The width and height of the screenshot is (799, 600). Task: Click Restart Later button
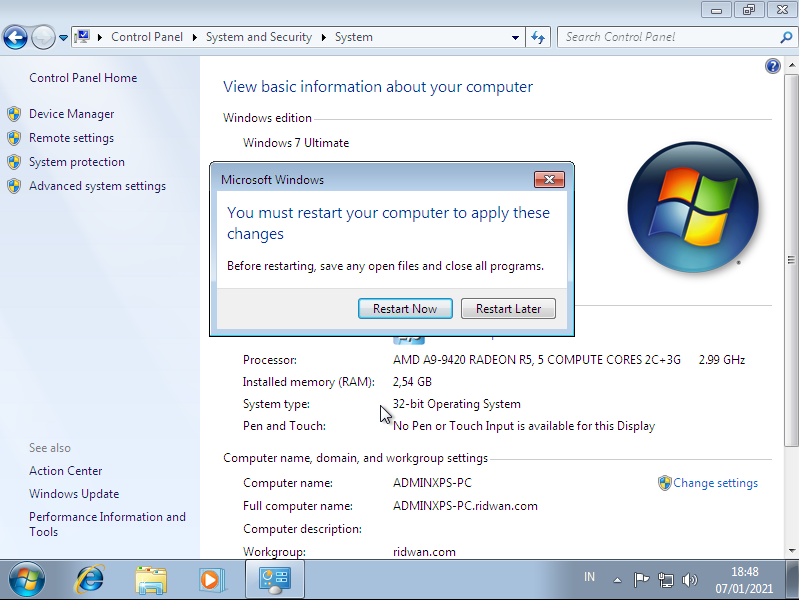[508, 308]
